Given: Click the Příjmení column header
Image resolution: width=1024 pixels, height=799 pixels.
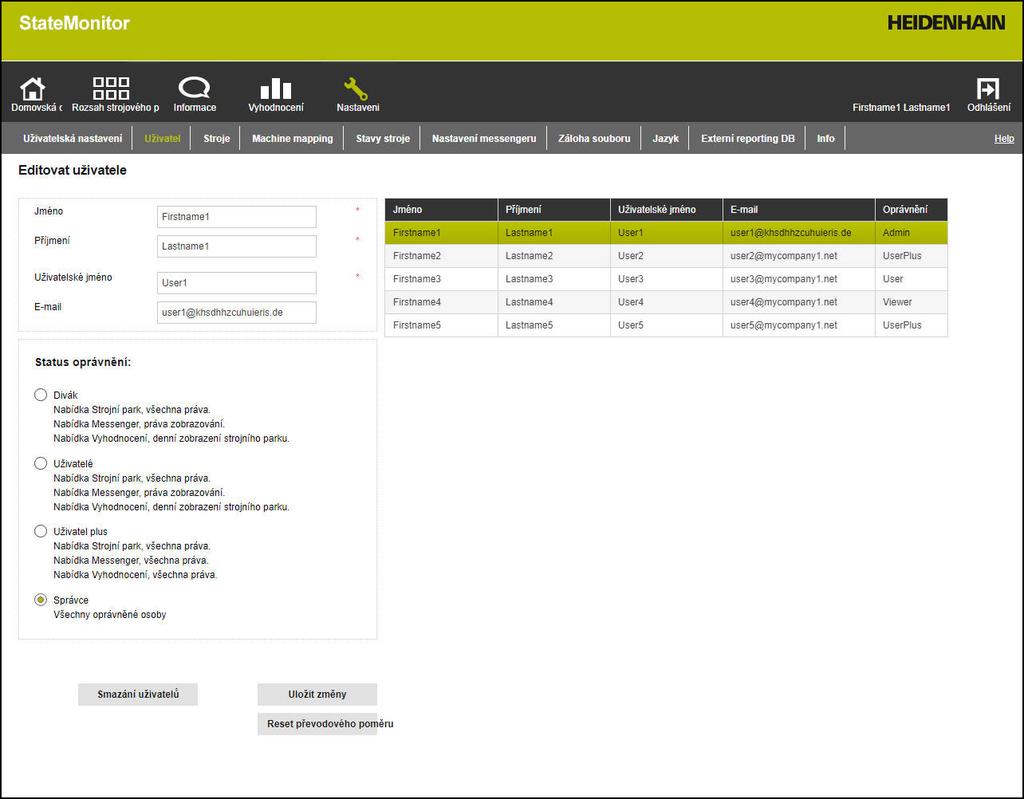Looking at the screenshot, I should [554, 210].
